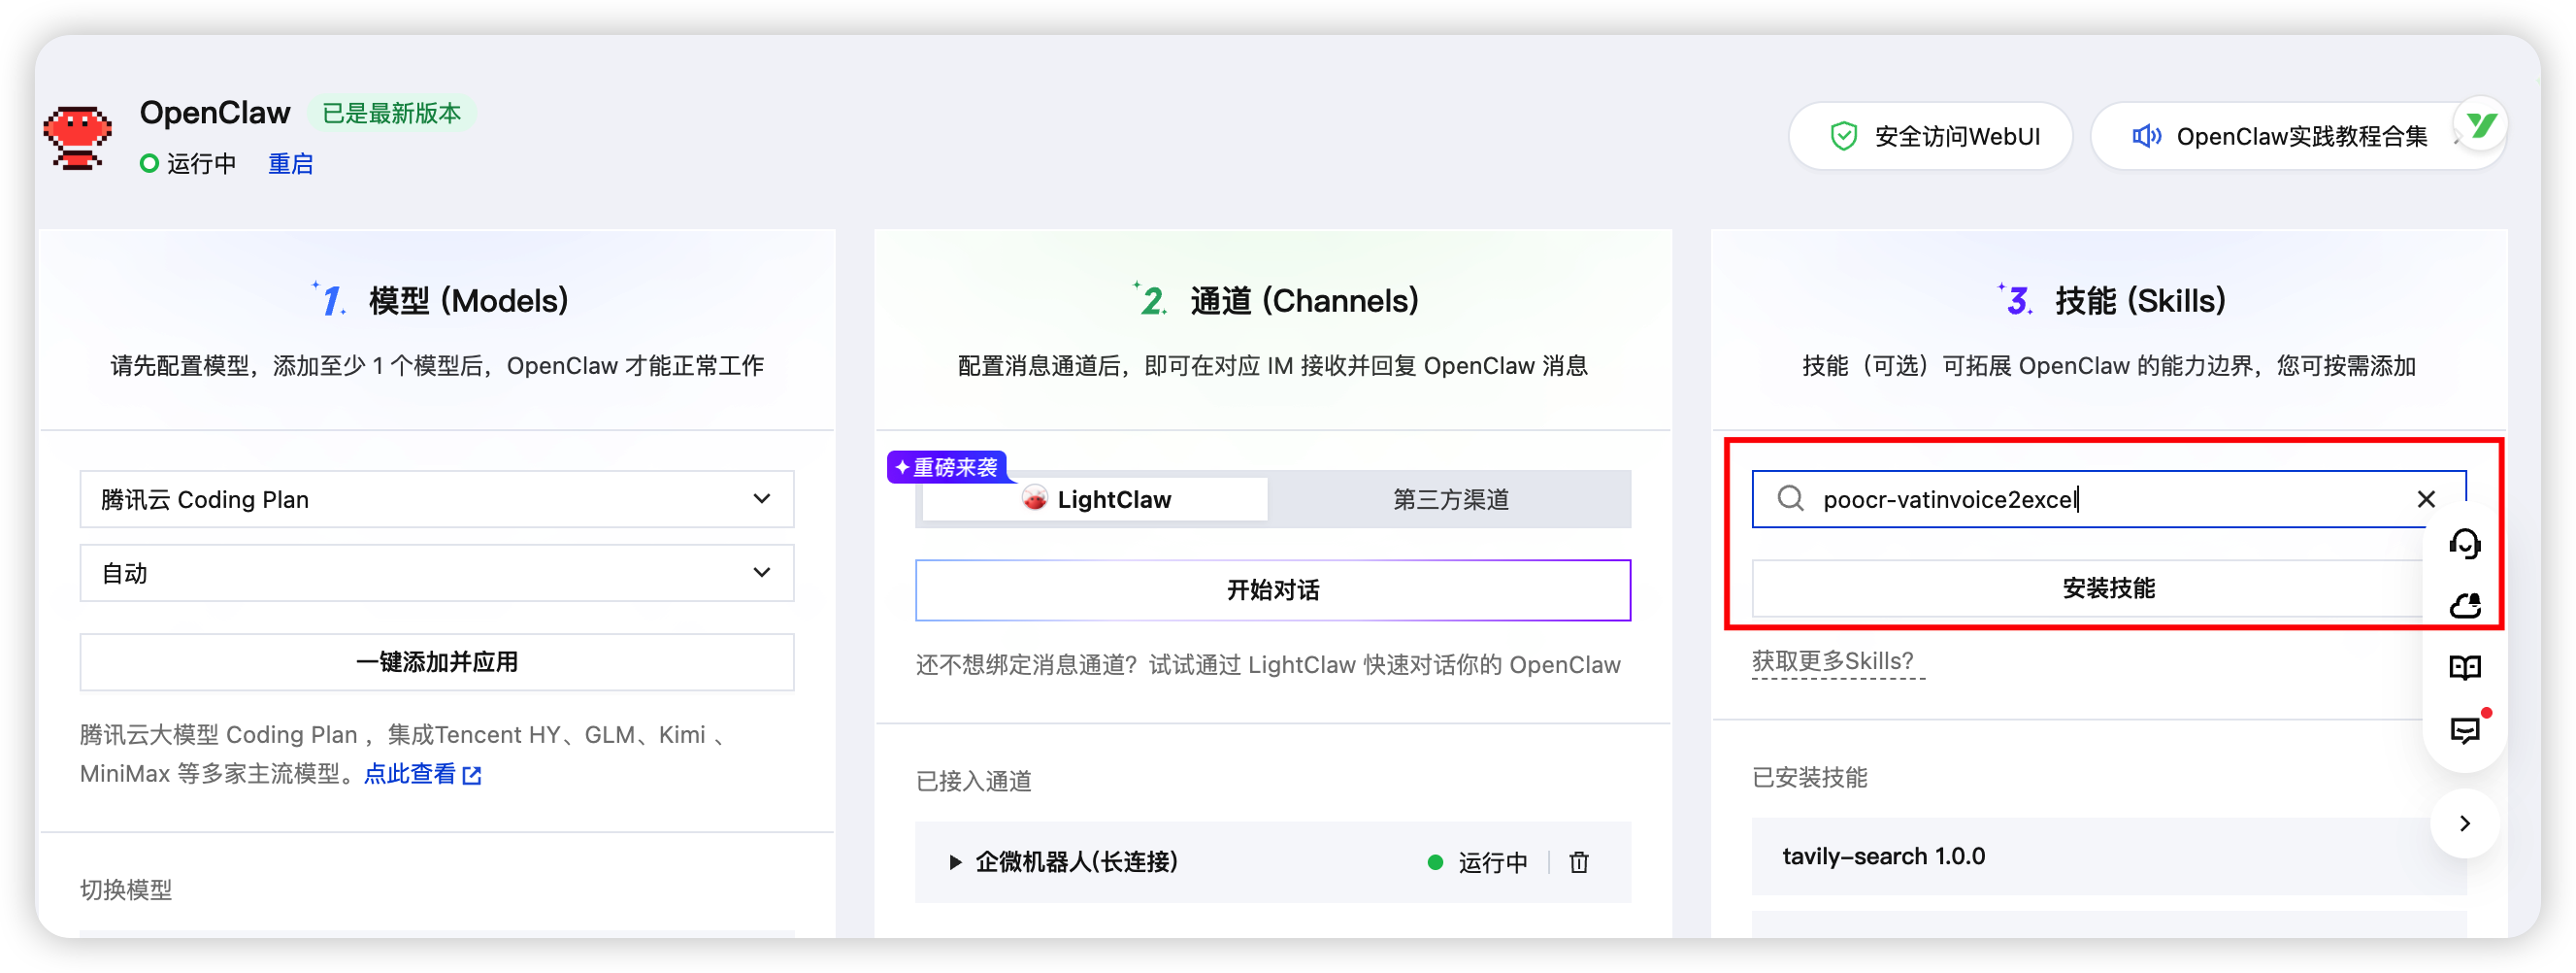The image size is (2576, 973).
Task: Click the 技能 (Skills) heading
Action: (x=2140, y=300)
